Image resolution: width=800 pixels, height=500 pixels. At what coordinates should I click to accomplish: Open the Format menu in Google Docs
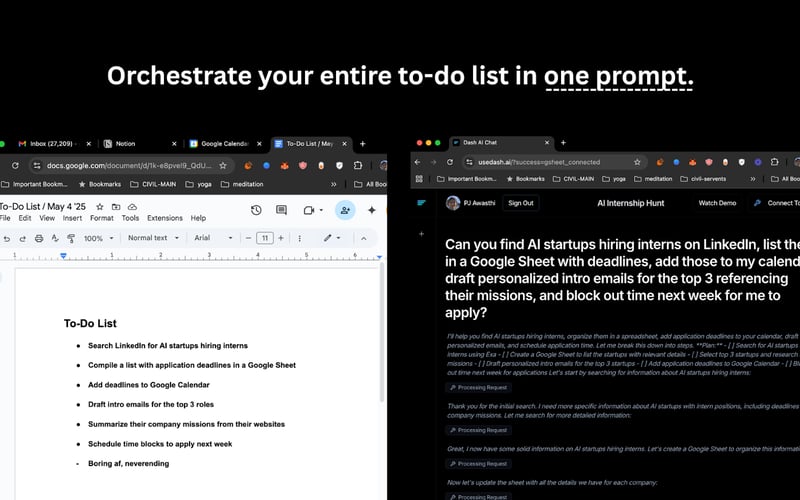click(x=102, y=218)
